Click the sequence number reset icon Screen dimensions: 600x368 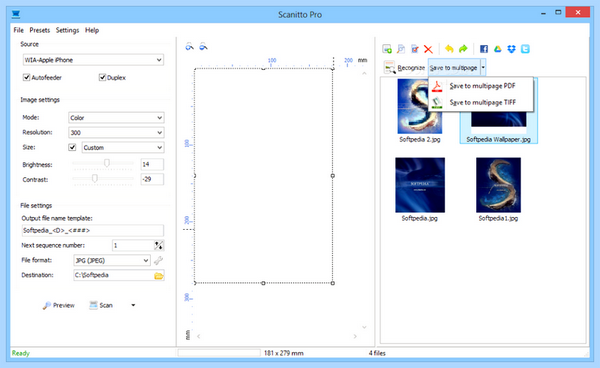[x=159, y=245]
